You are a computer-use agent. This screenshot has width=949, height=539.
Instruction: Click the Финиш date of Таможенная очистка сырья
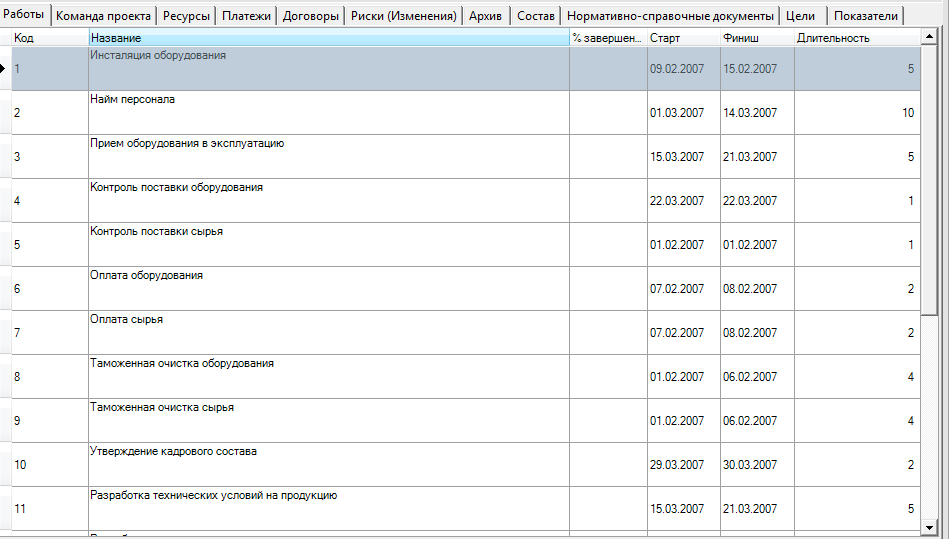756,421
